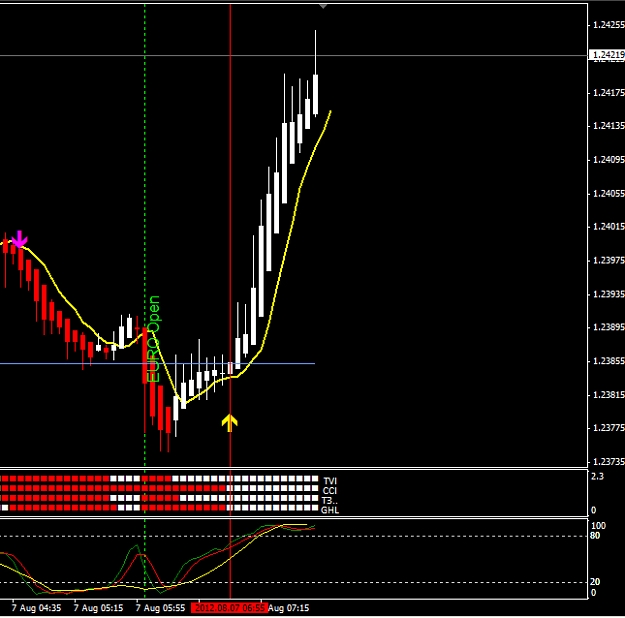This screenshot has height=618, width=625.
Task: Click the 1.23775 price axis label
Action: tap(609, 428)
